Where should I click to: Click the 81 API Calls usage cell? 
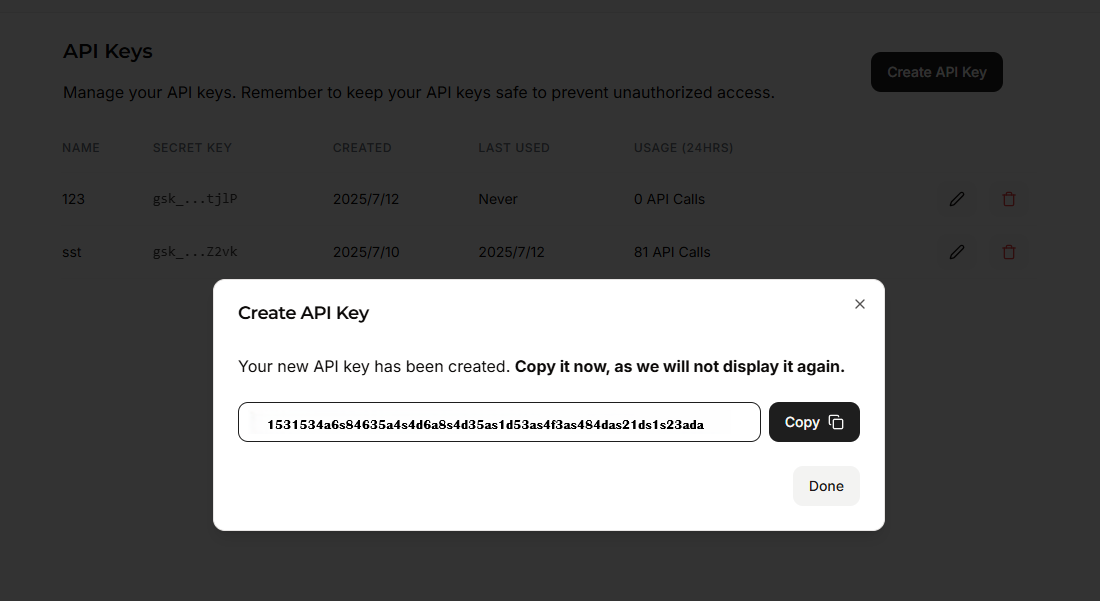(672, 252)
